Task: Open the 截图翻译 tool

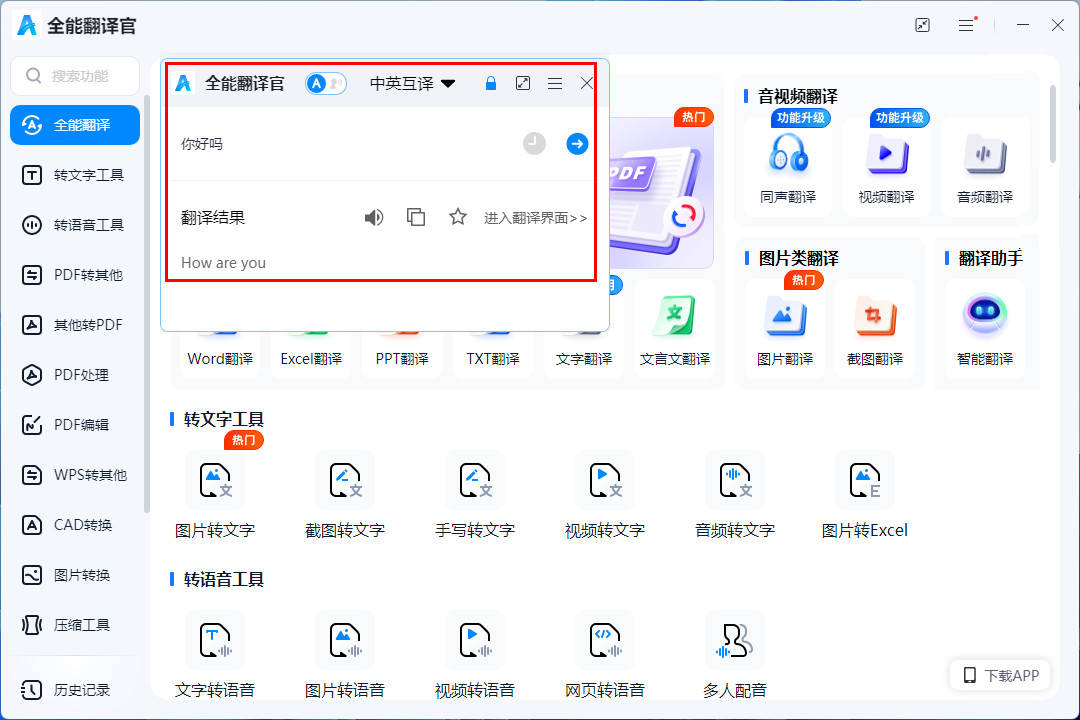Action: [875, 329]
